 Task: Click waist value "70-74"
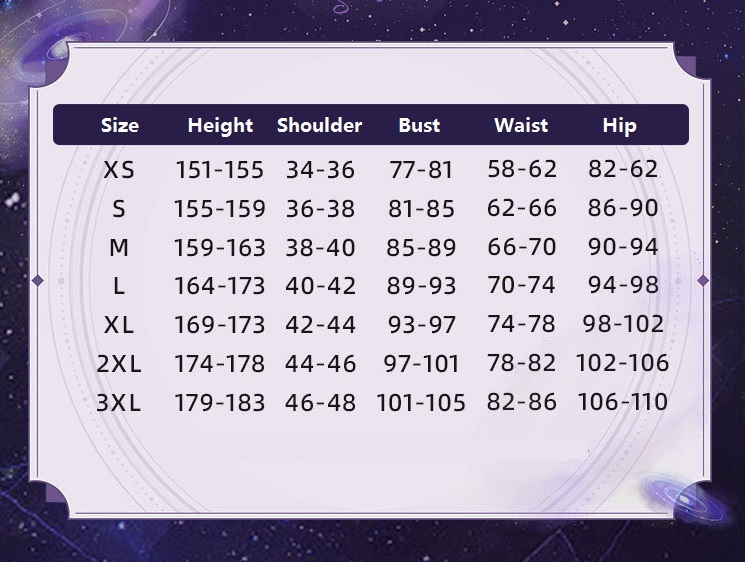[x=522, y=285]
